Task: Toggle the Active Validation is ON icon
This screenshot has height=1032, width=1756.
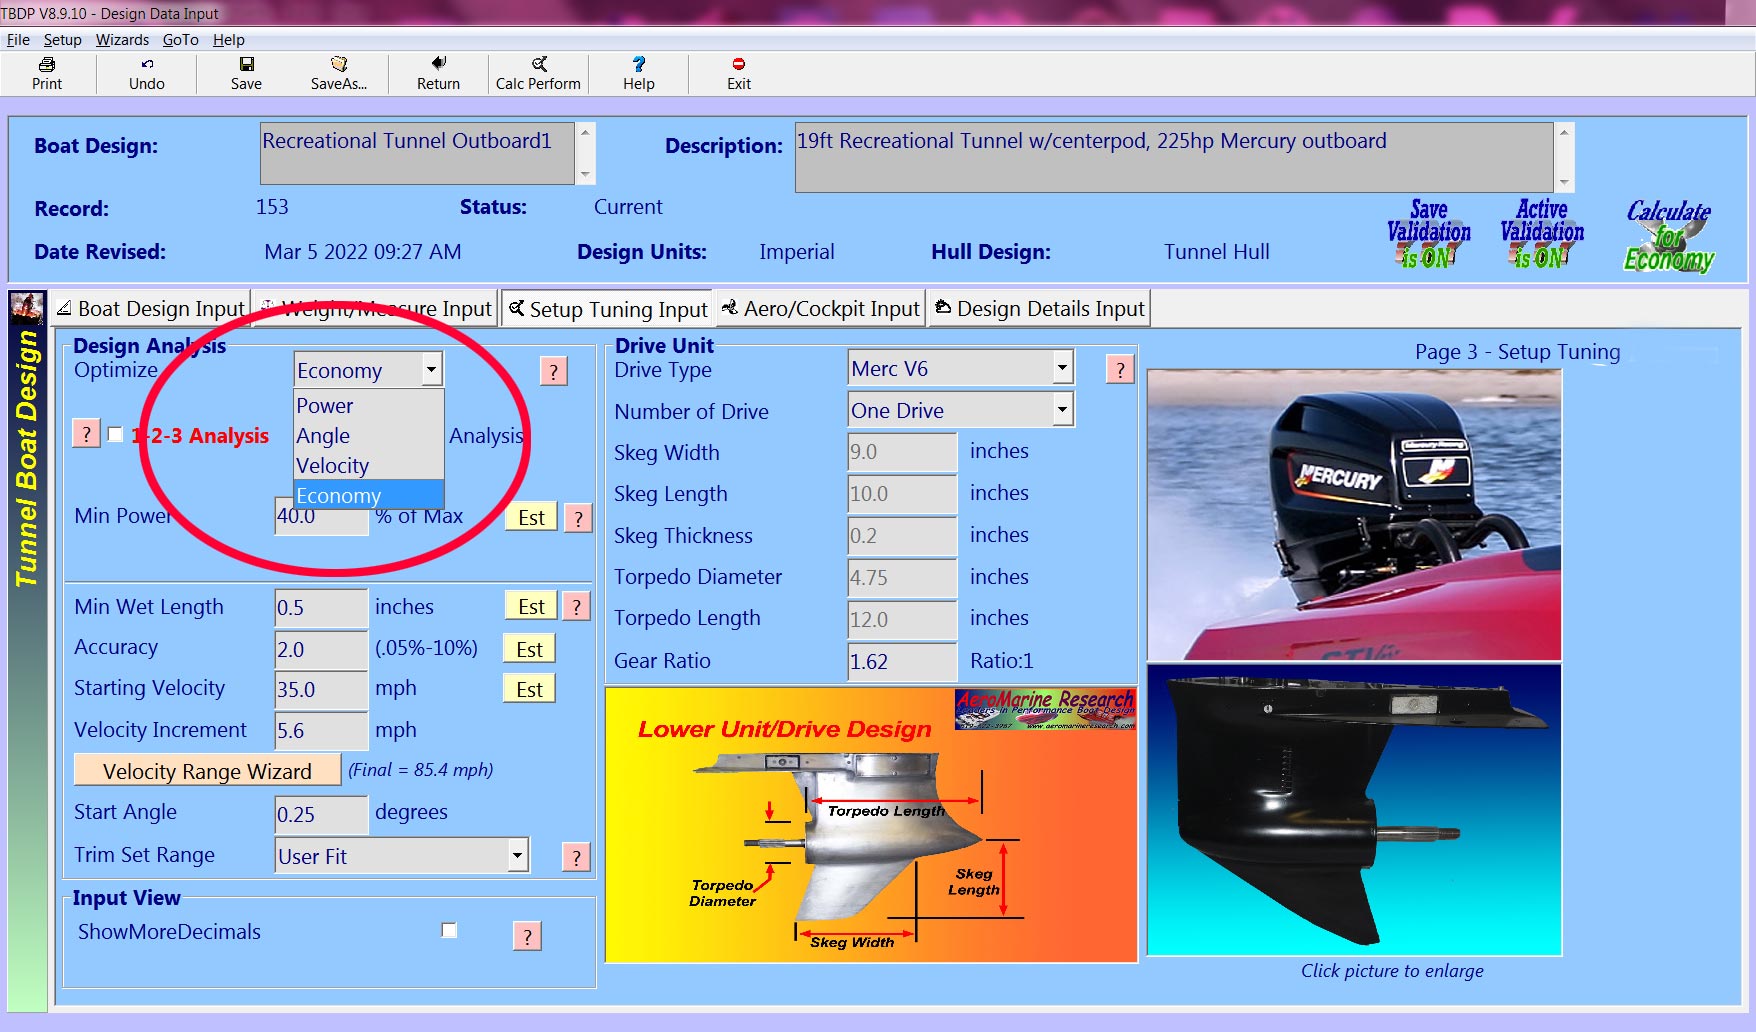Action: [x=1541, y=234]
